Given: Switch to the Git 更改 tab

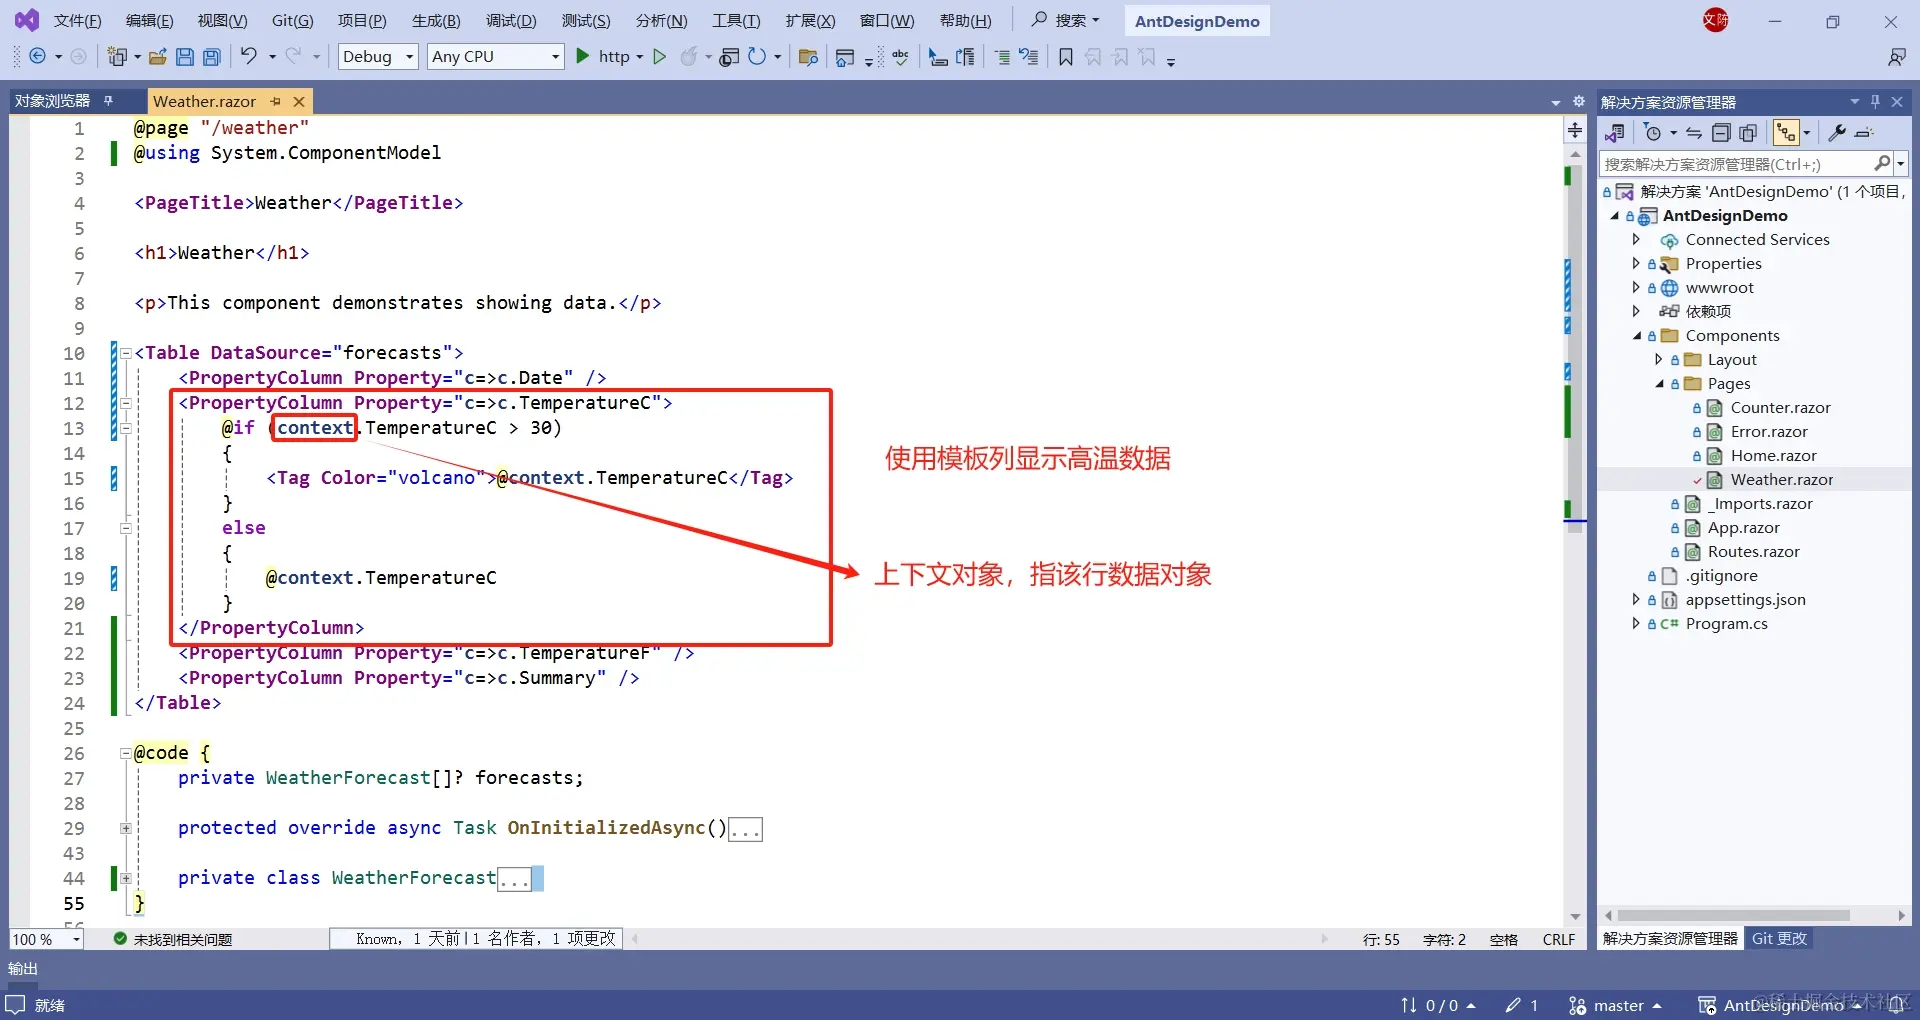Looking at the screenshot, I should tap(1779, 938).
